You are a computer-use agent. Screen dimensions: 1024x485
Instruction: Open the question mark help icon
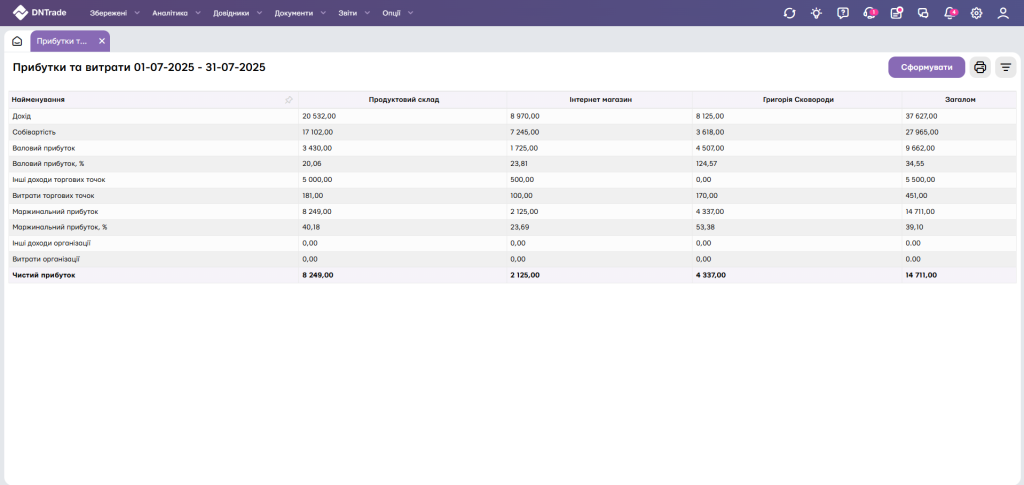(x=843, y=13)
